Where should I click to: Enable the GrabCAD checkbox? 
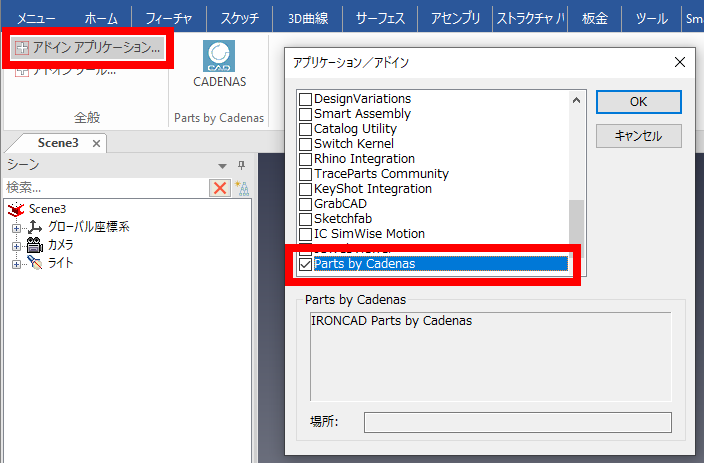coord(305,204)
